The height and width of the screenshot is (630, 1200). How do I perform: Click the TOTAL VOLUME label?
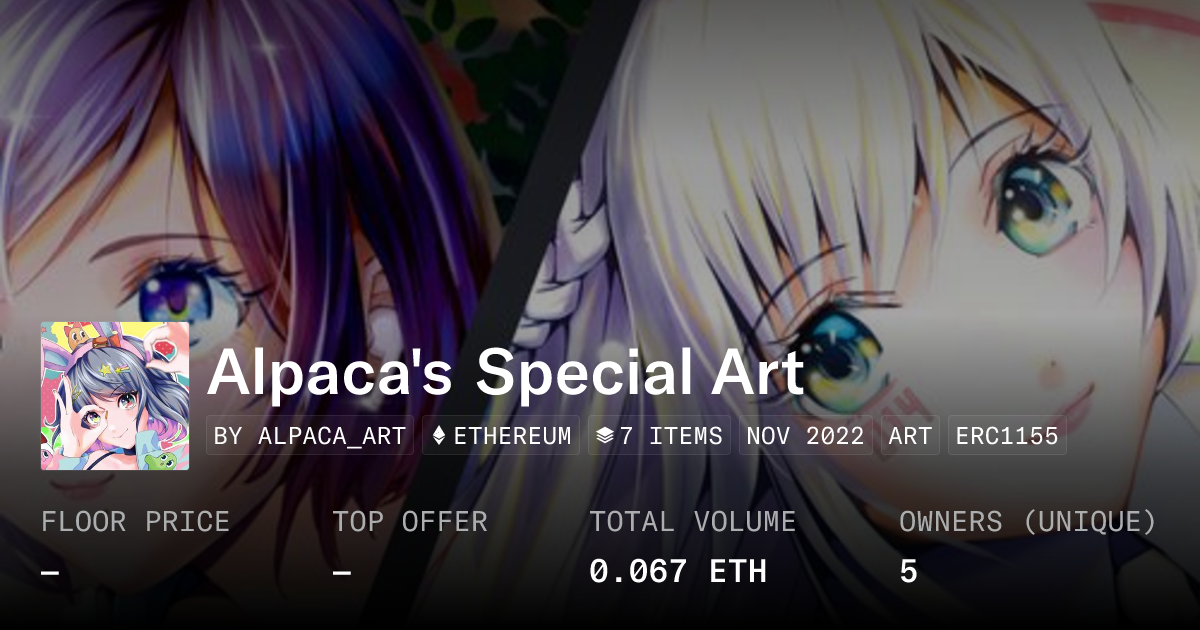[692, 522]
